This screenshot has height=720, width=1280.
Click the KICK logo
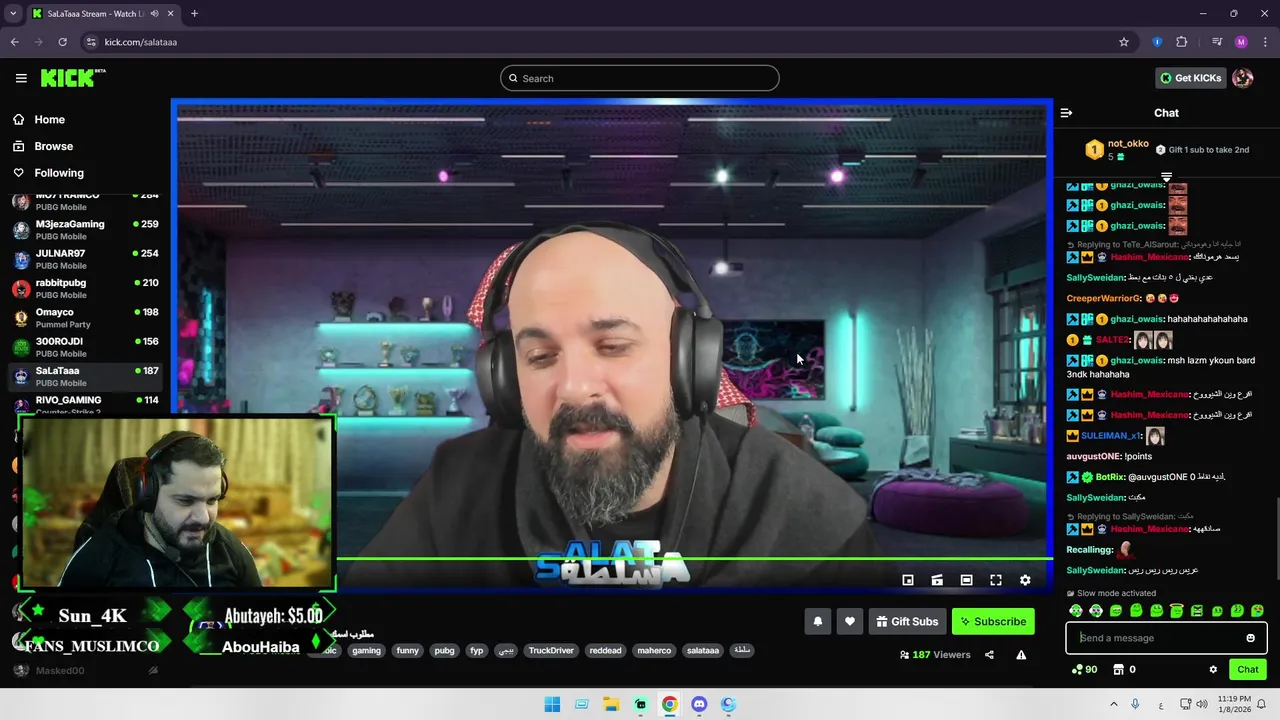click(73, 78)
